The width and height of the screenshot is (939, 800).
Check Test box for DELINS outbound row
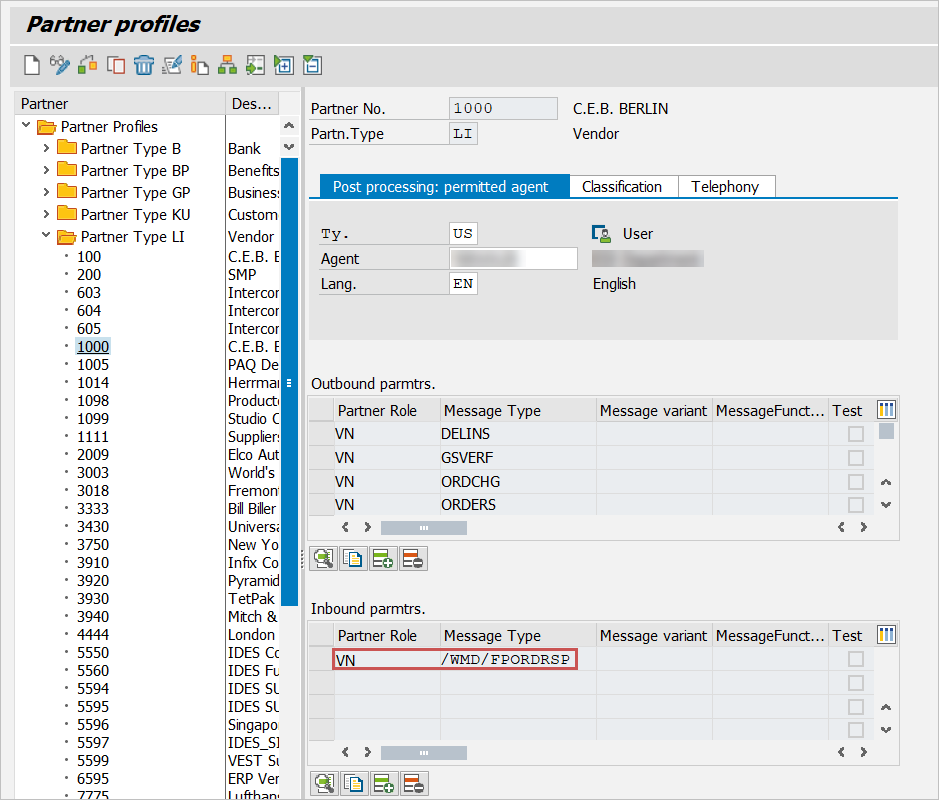(855, 434)
